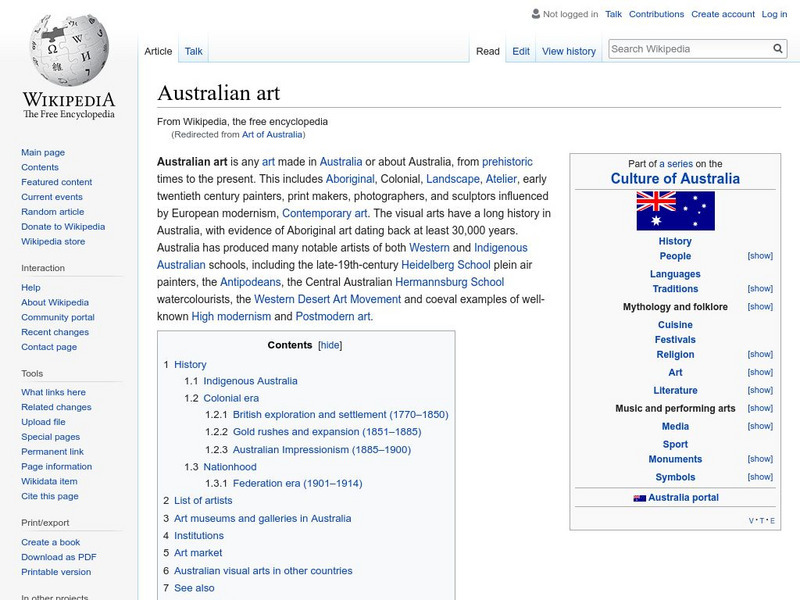
Task: Show the Literature section in Culture box
Action: (x=760, y=390)
